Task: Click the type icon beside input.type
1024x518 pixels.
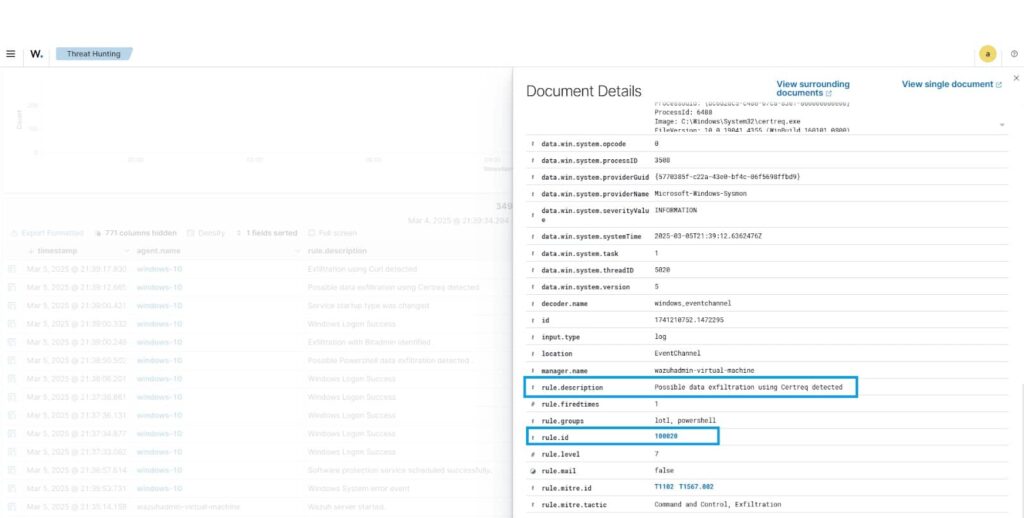Action: (533, 337)
